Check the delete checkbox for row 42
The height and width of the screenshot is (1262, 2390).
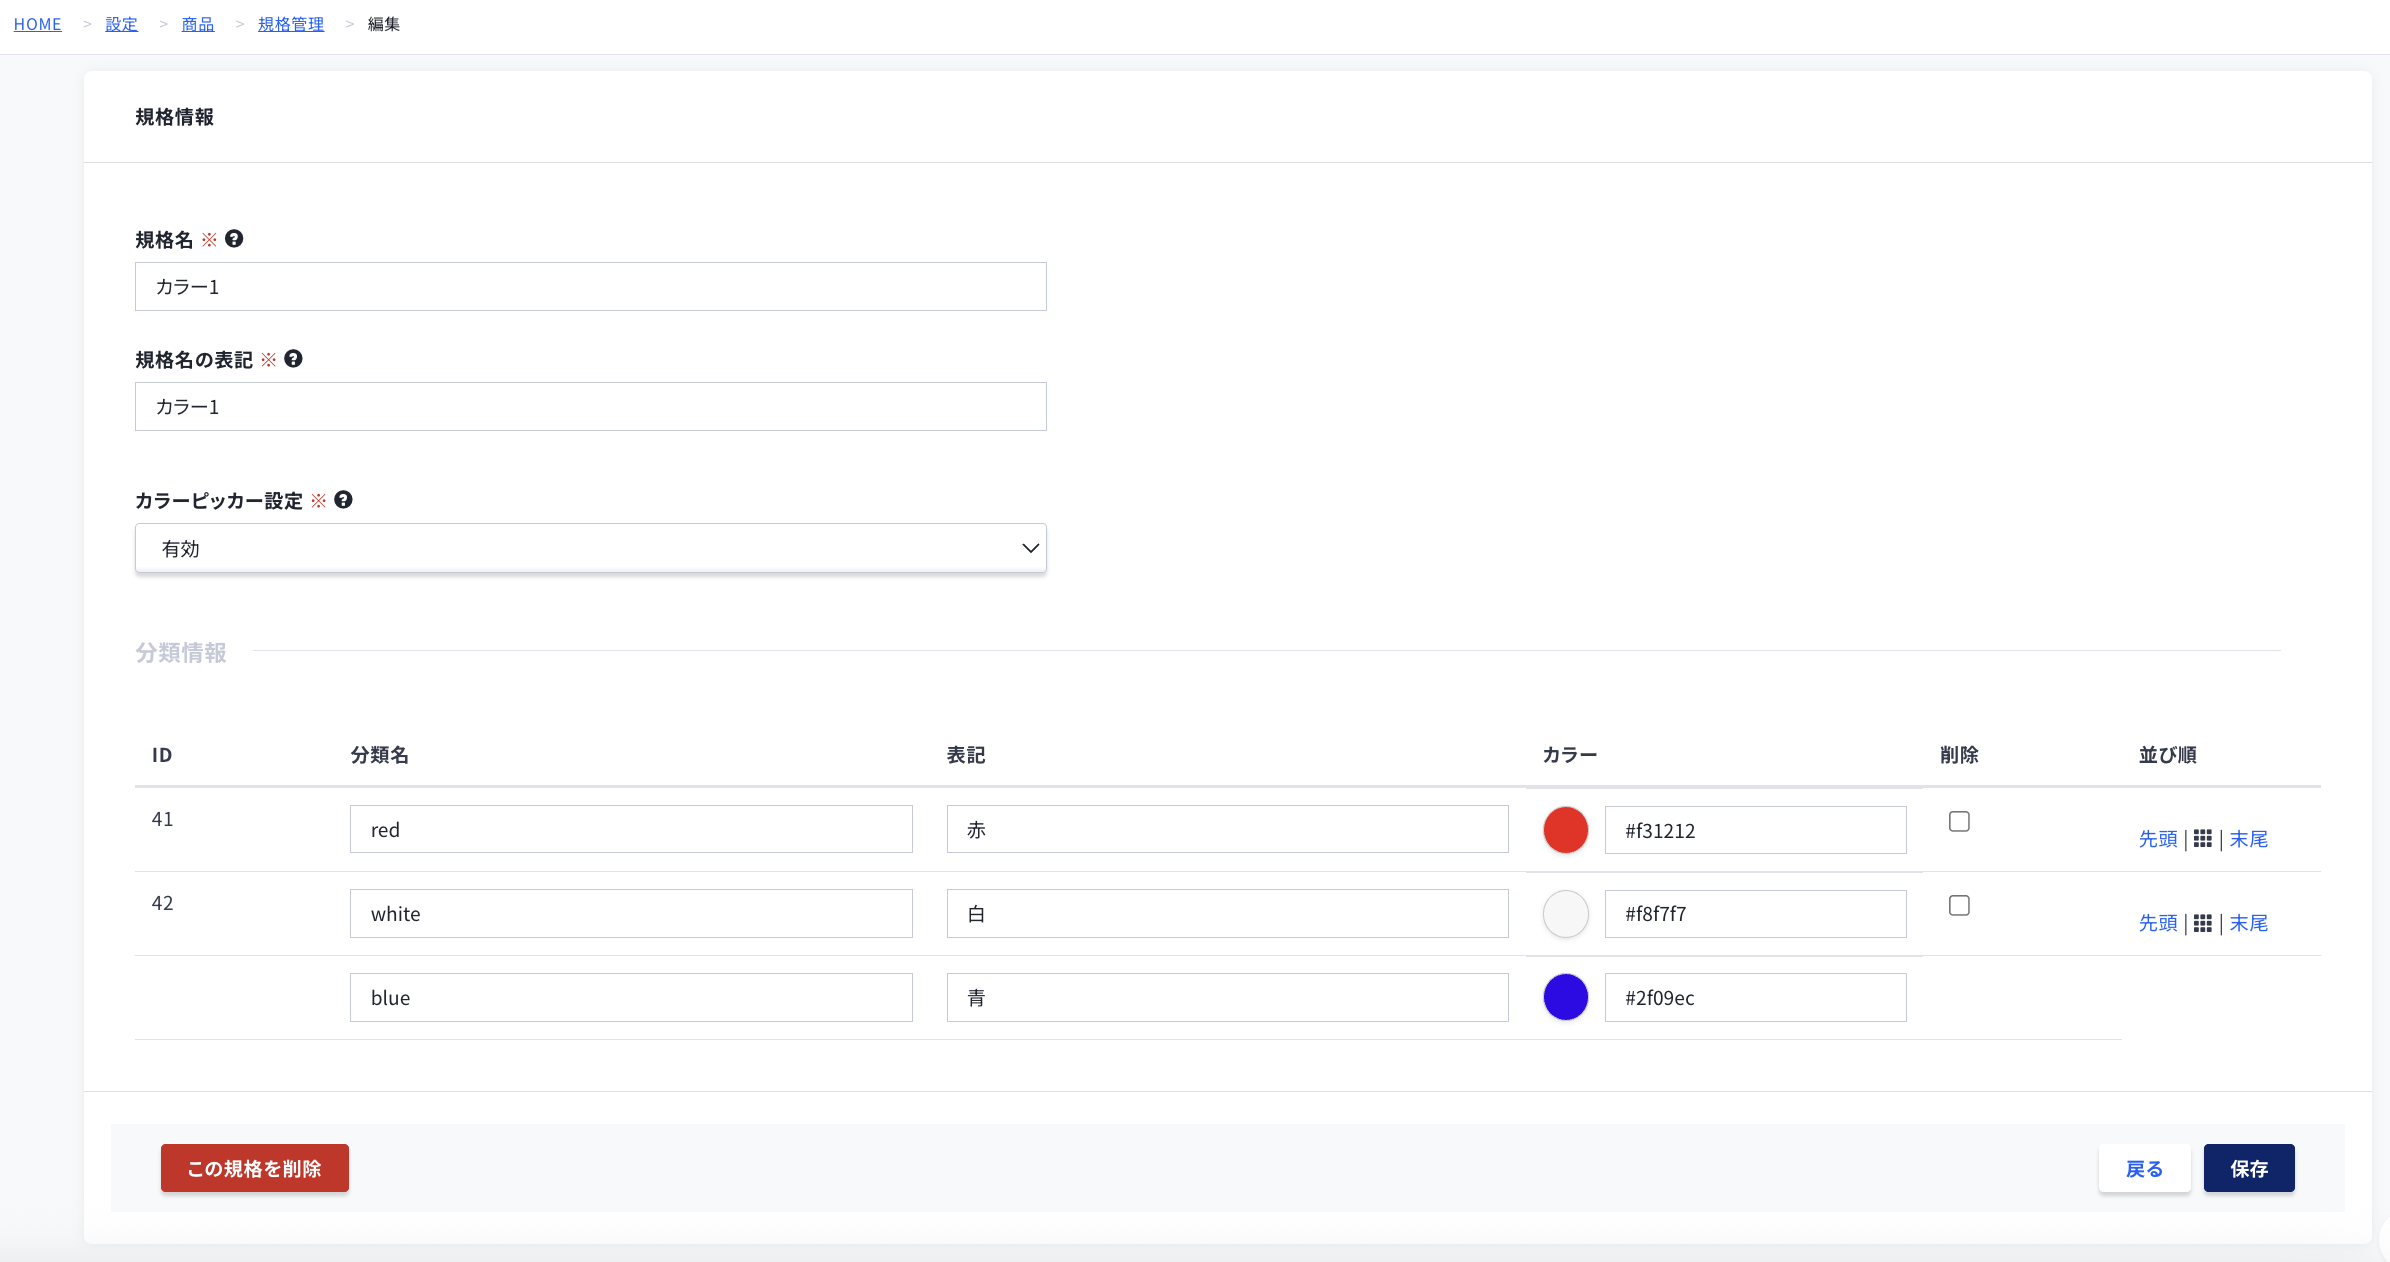click(1959, 905)
